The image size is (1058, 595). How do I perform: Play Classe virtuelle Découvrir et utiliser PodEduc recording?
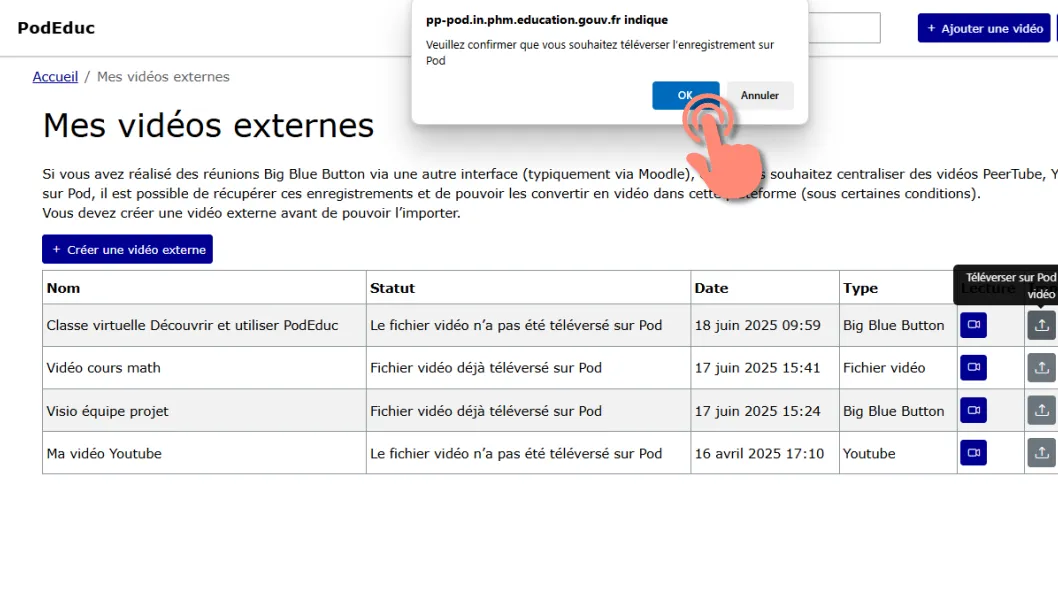click(973, 325)
